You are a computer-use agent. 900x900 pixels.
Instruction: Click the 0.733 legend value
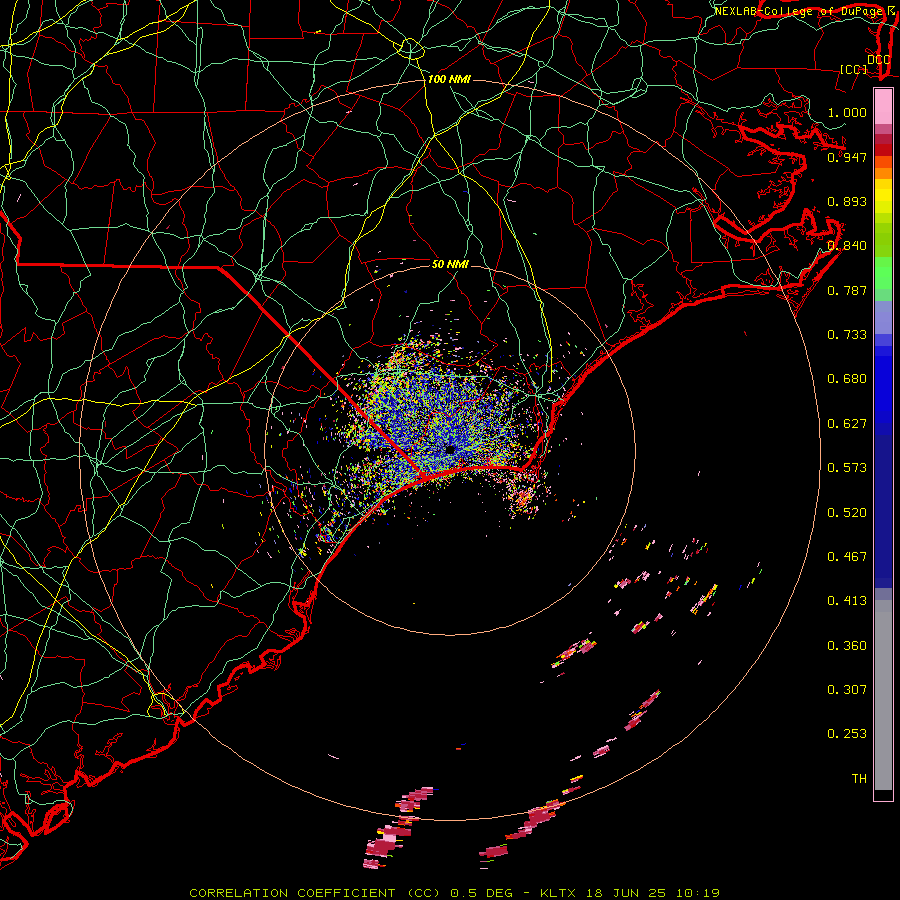tap(847, 334)
